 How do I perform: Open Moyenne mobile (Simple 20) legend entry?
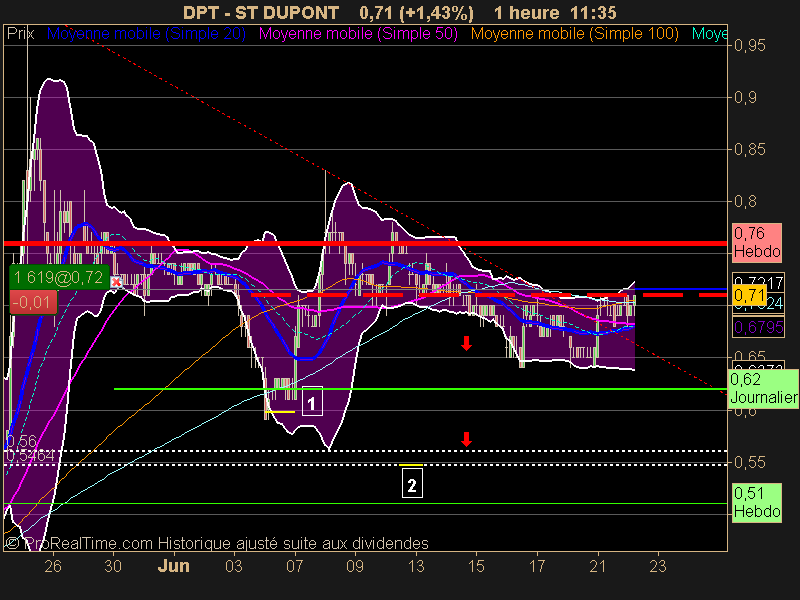(x=146, y=34)
